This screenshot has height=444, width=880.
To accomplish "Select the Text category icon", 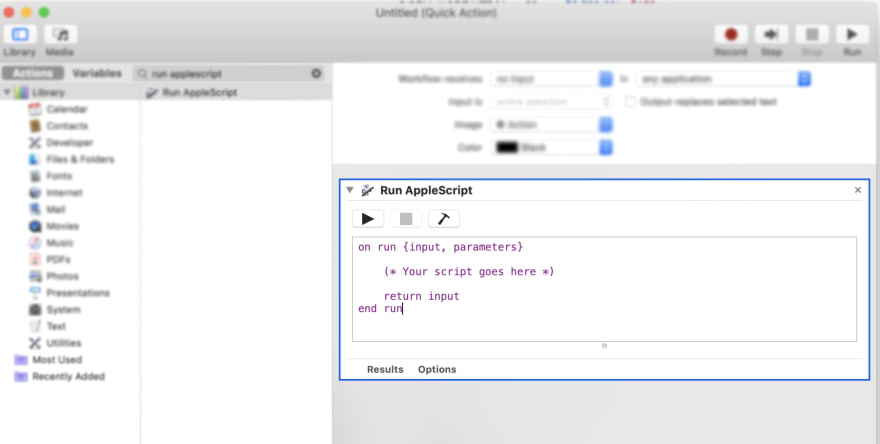I will click(35, 326).
